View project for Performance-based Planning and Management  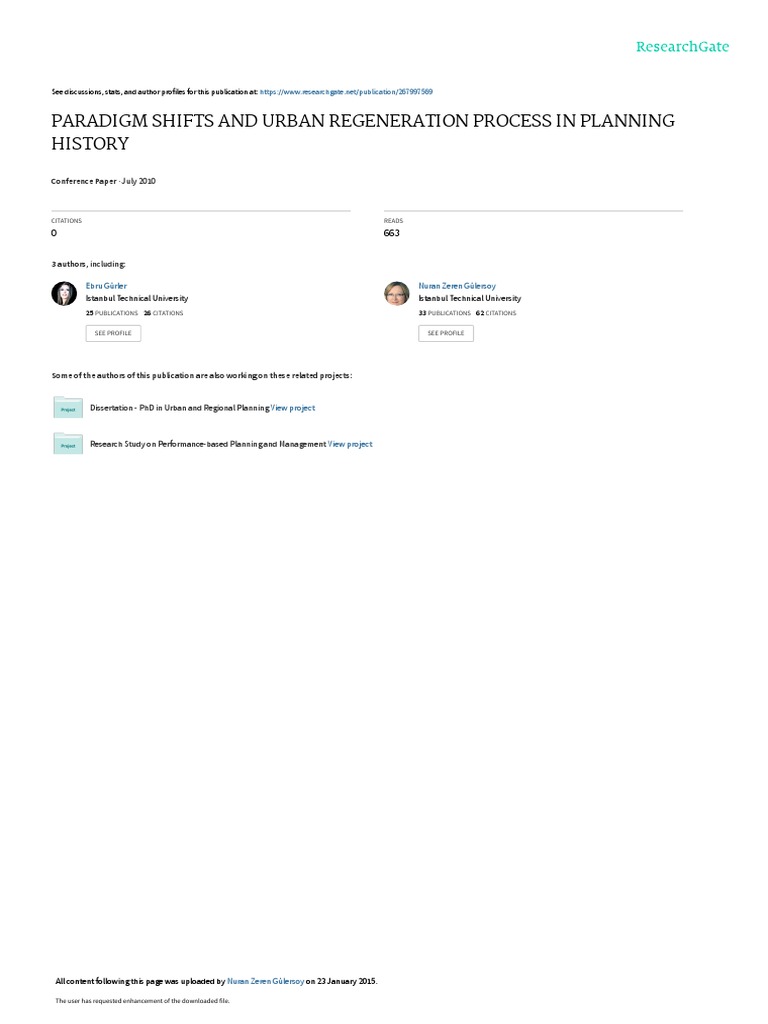[350, 444]
